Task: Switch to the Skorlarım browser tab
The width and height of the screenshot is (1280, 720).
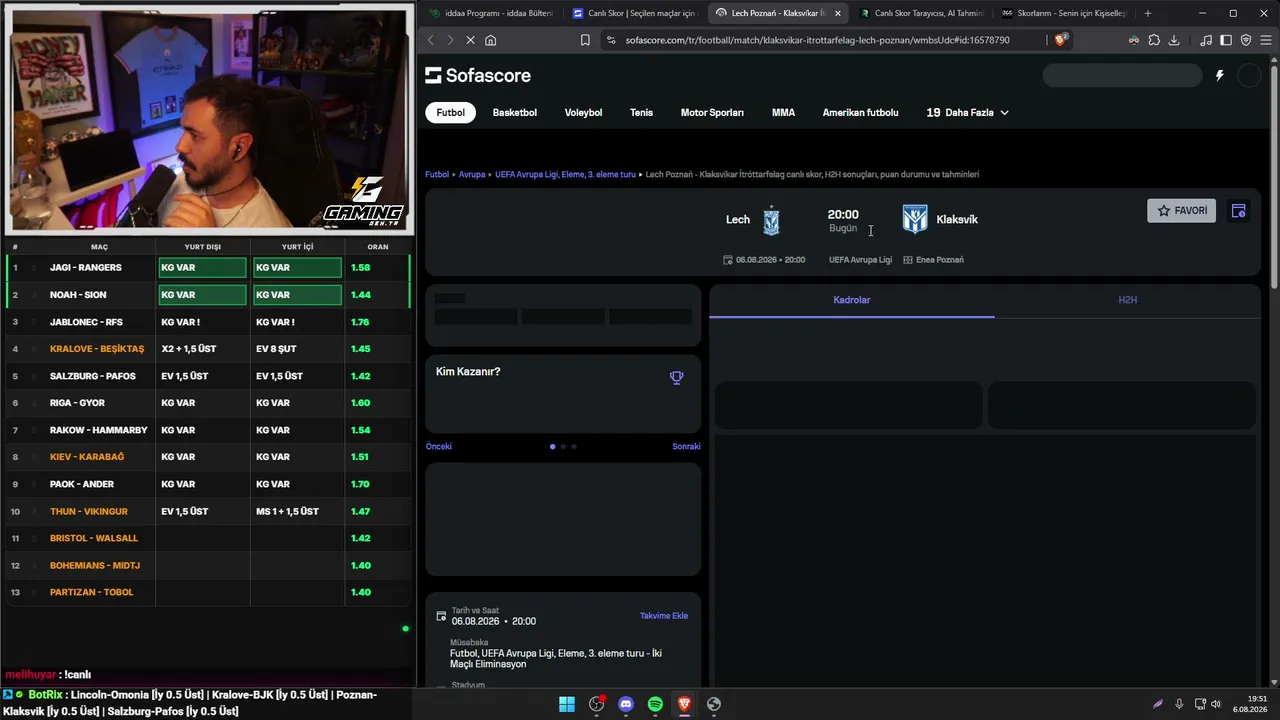Action: pyautogui.click(x=1064, y=14)
